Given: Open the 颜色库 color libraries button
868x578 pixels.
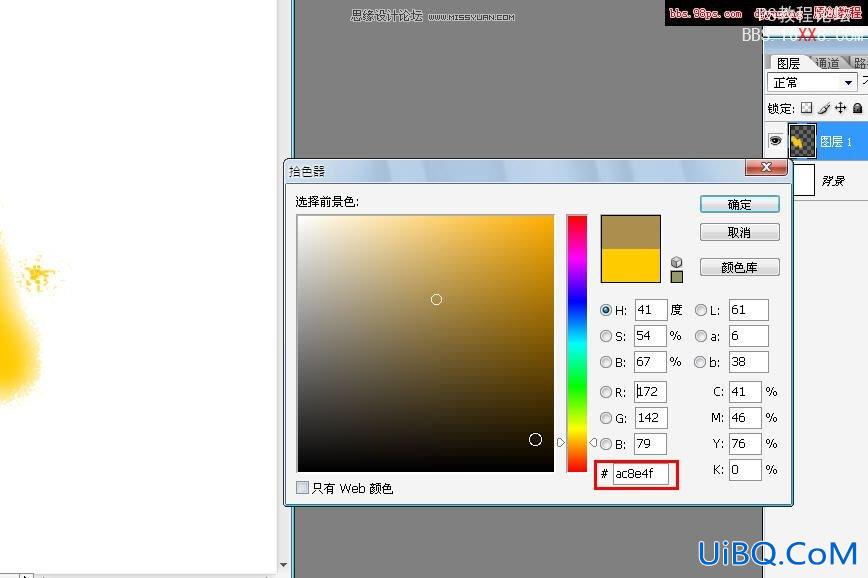Looking at the screenshot, I should point(739,267).
